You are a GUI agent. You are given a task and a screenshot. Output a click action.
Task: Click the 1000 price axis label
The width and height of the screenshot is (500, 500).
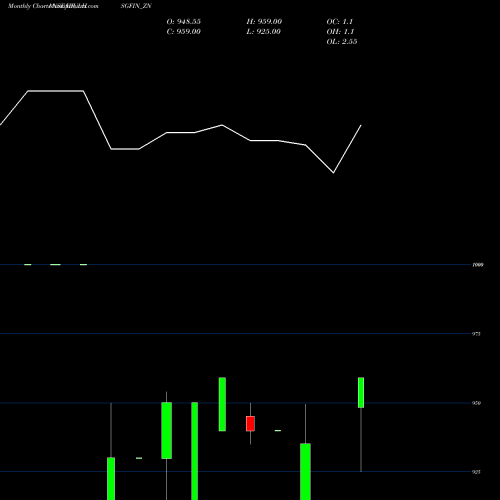click(478, 265)
